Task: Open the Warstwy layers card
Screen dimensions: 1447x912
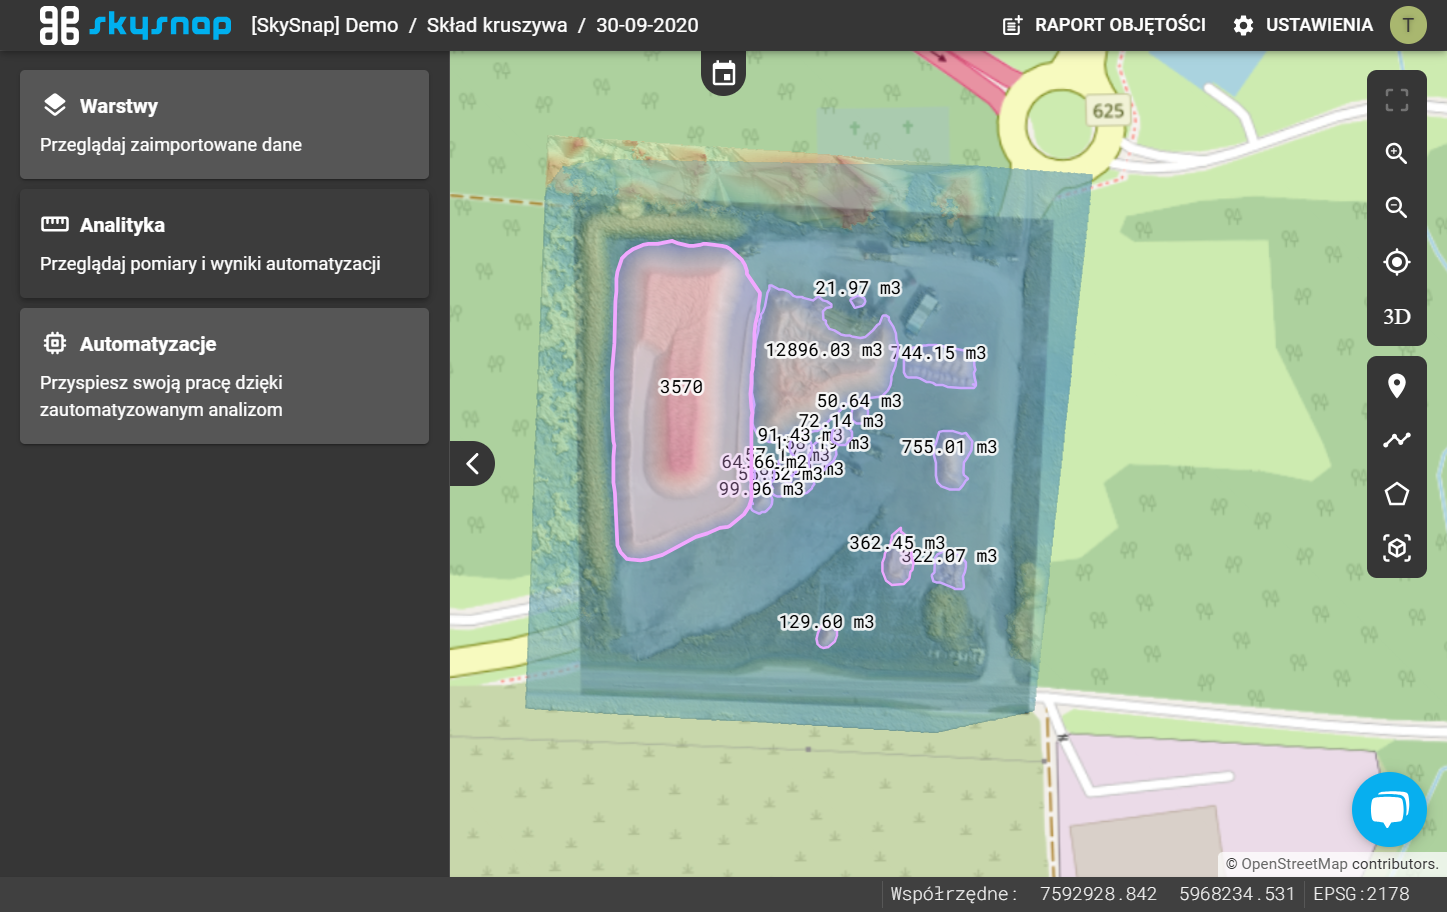Action: 224,124
